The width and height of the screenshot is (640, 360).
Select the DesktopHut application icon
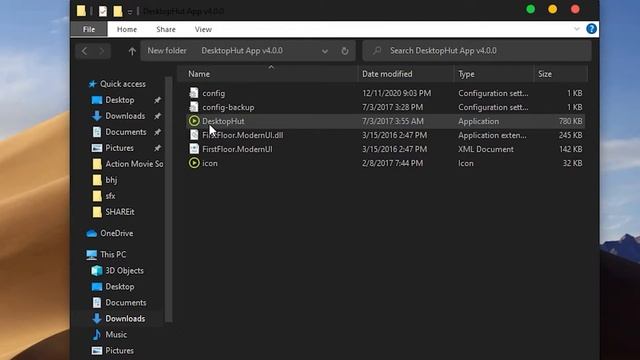click(x=194, y=121)
